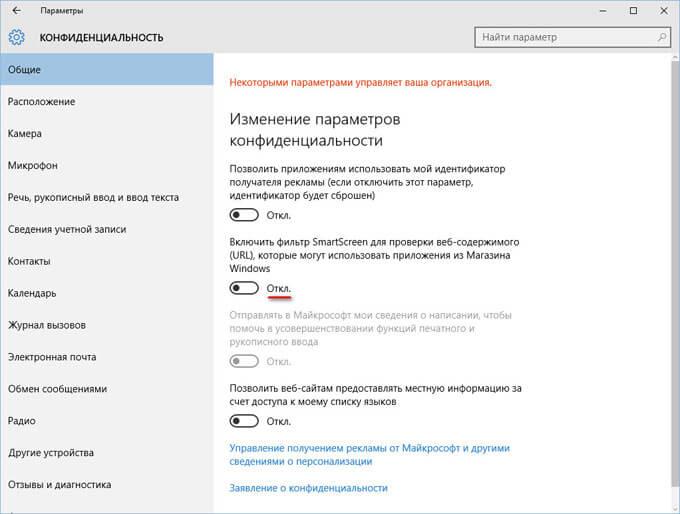
Task: Click the settings gear icon
Action: (16, 37)
